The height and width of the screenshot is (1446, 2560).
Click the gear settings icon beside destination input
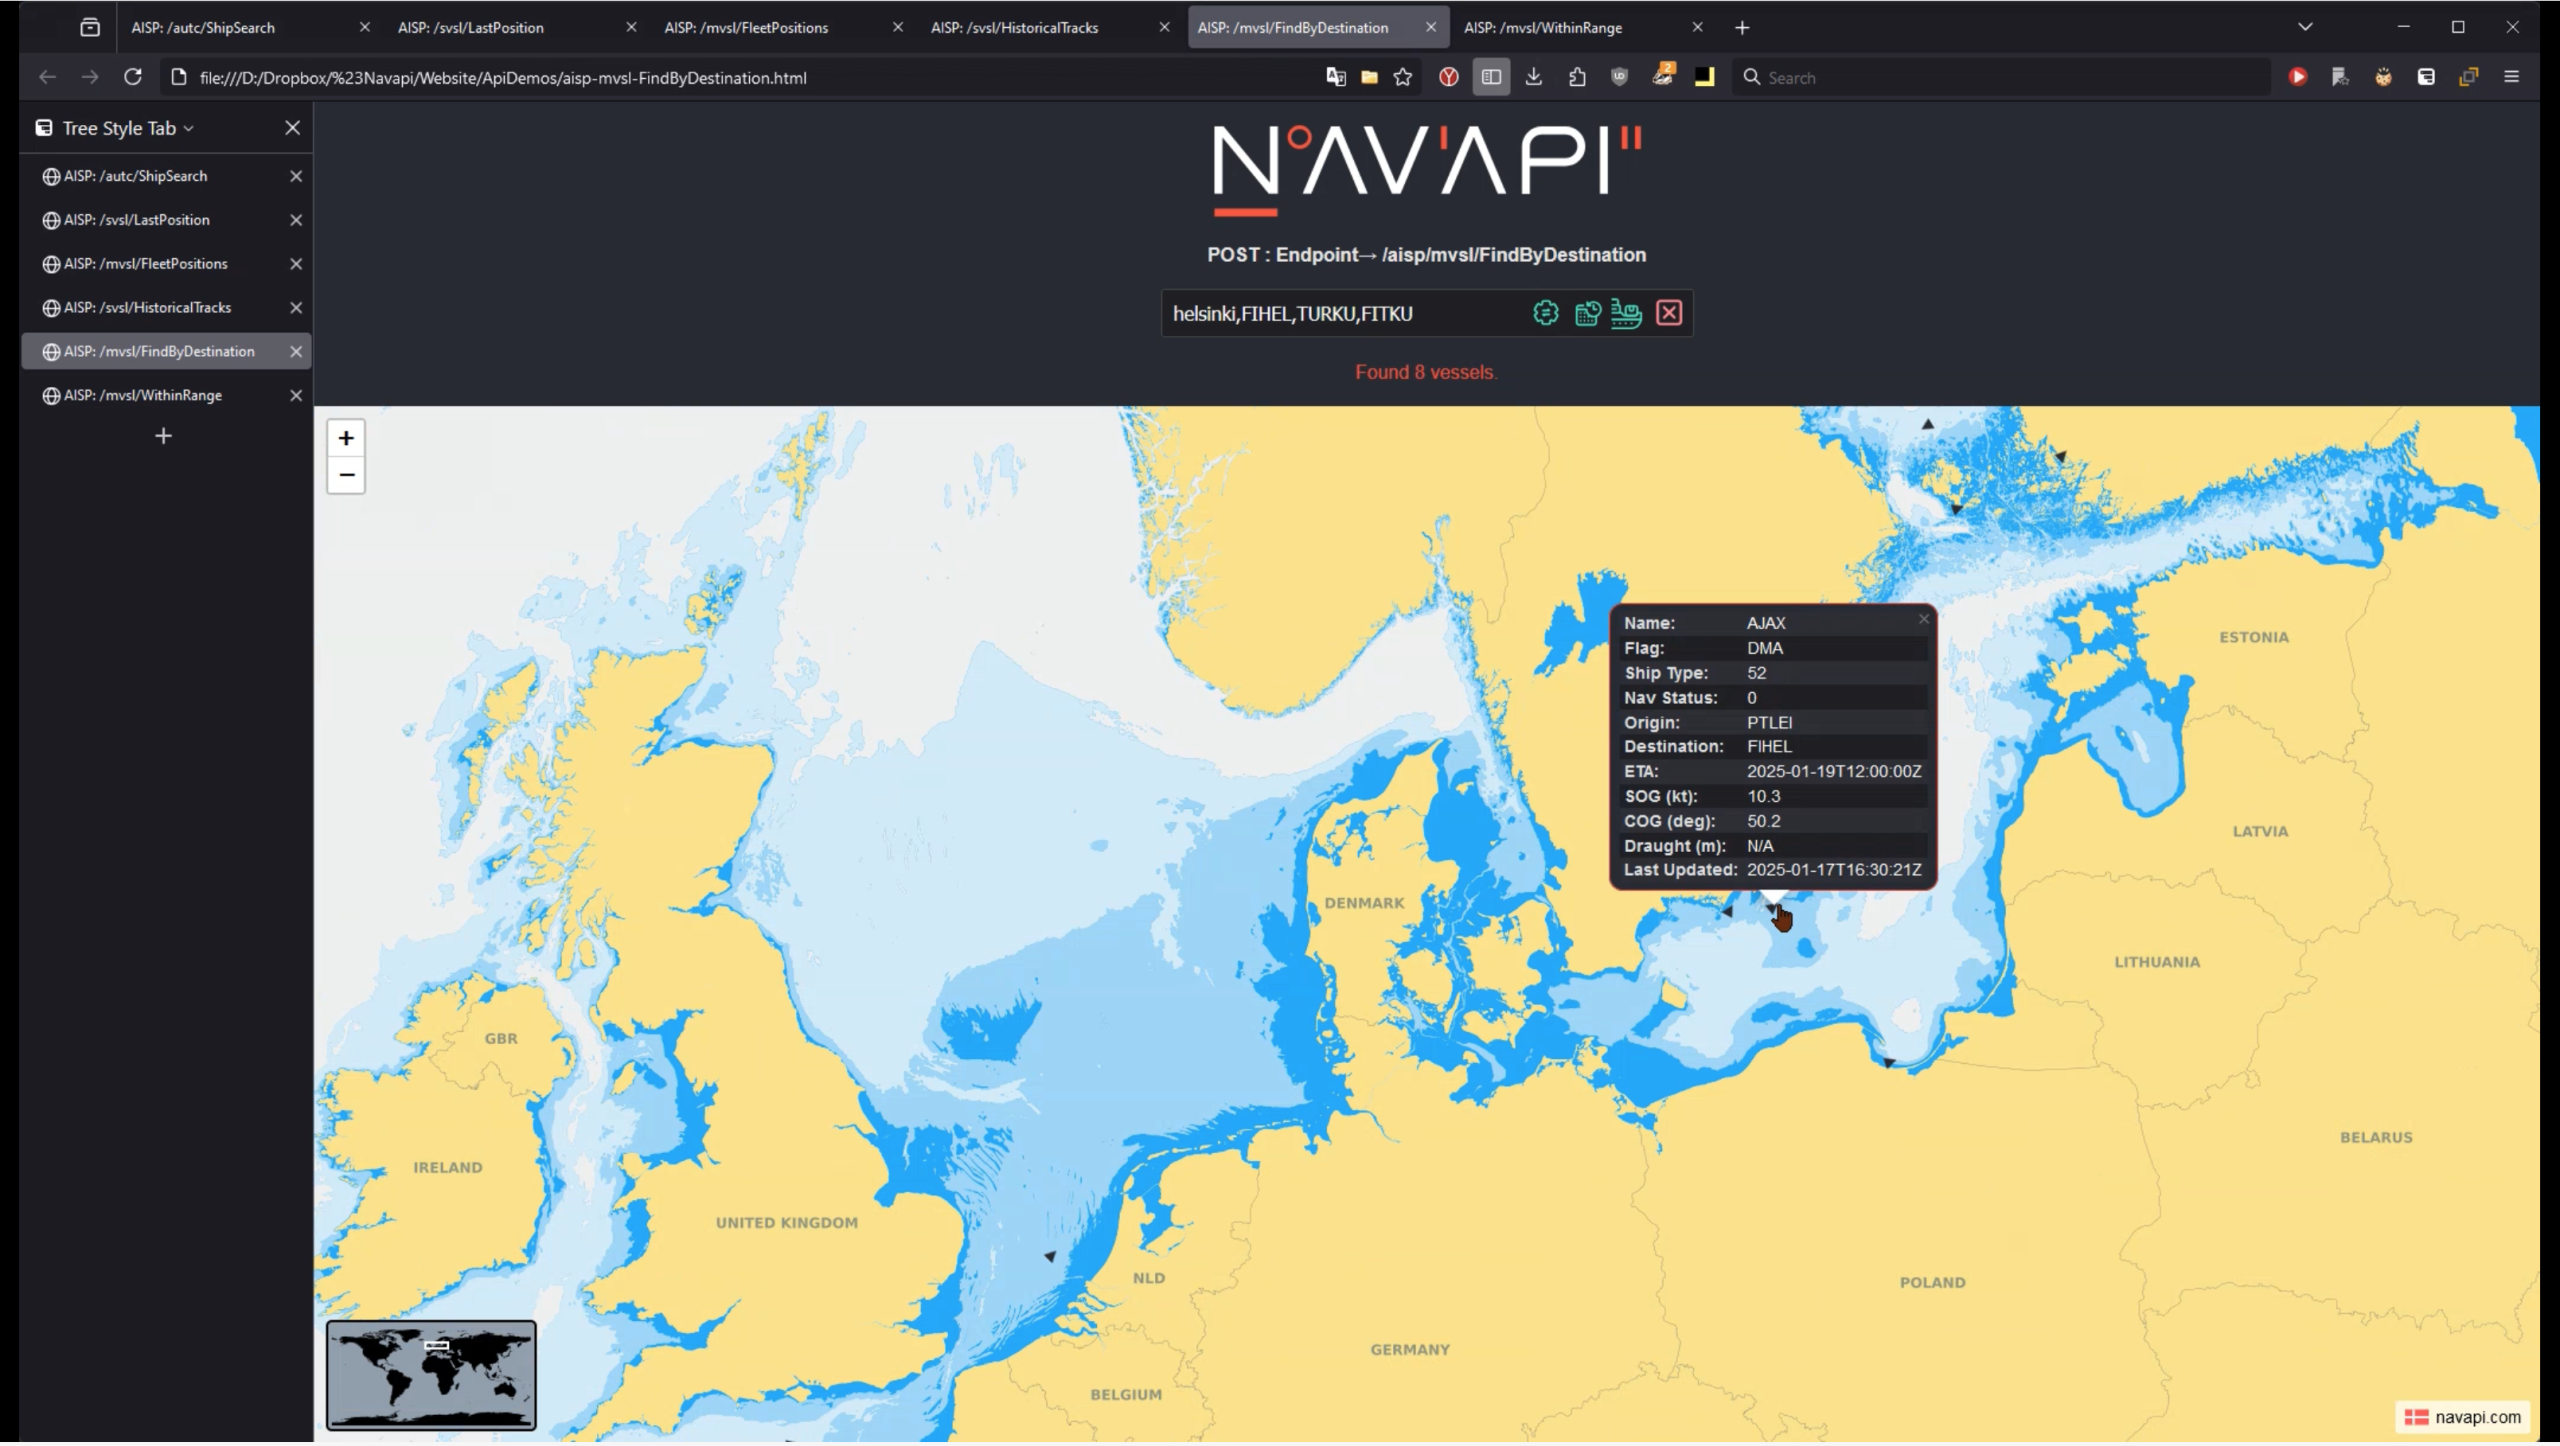(x=1545, y=313)
